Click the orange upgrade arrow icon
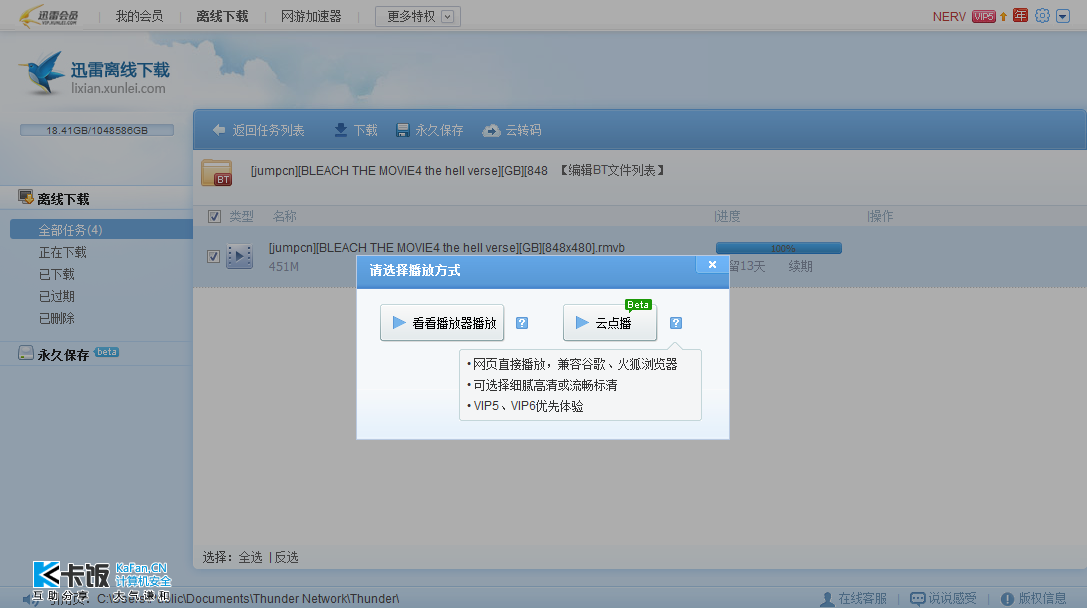 1003,17
